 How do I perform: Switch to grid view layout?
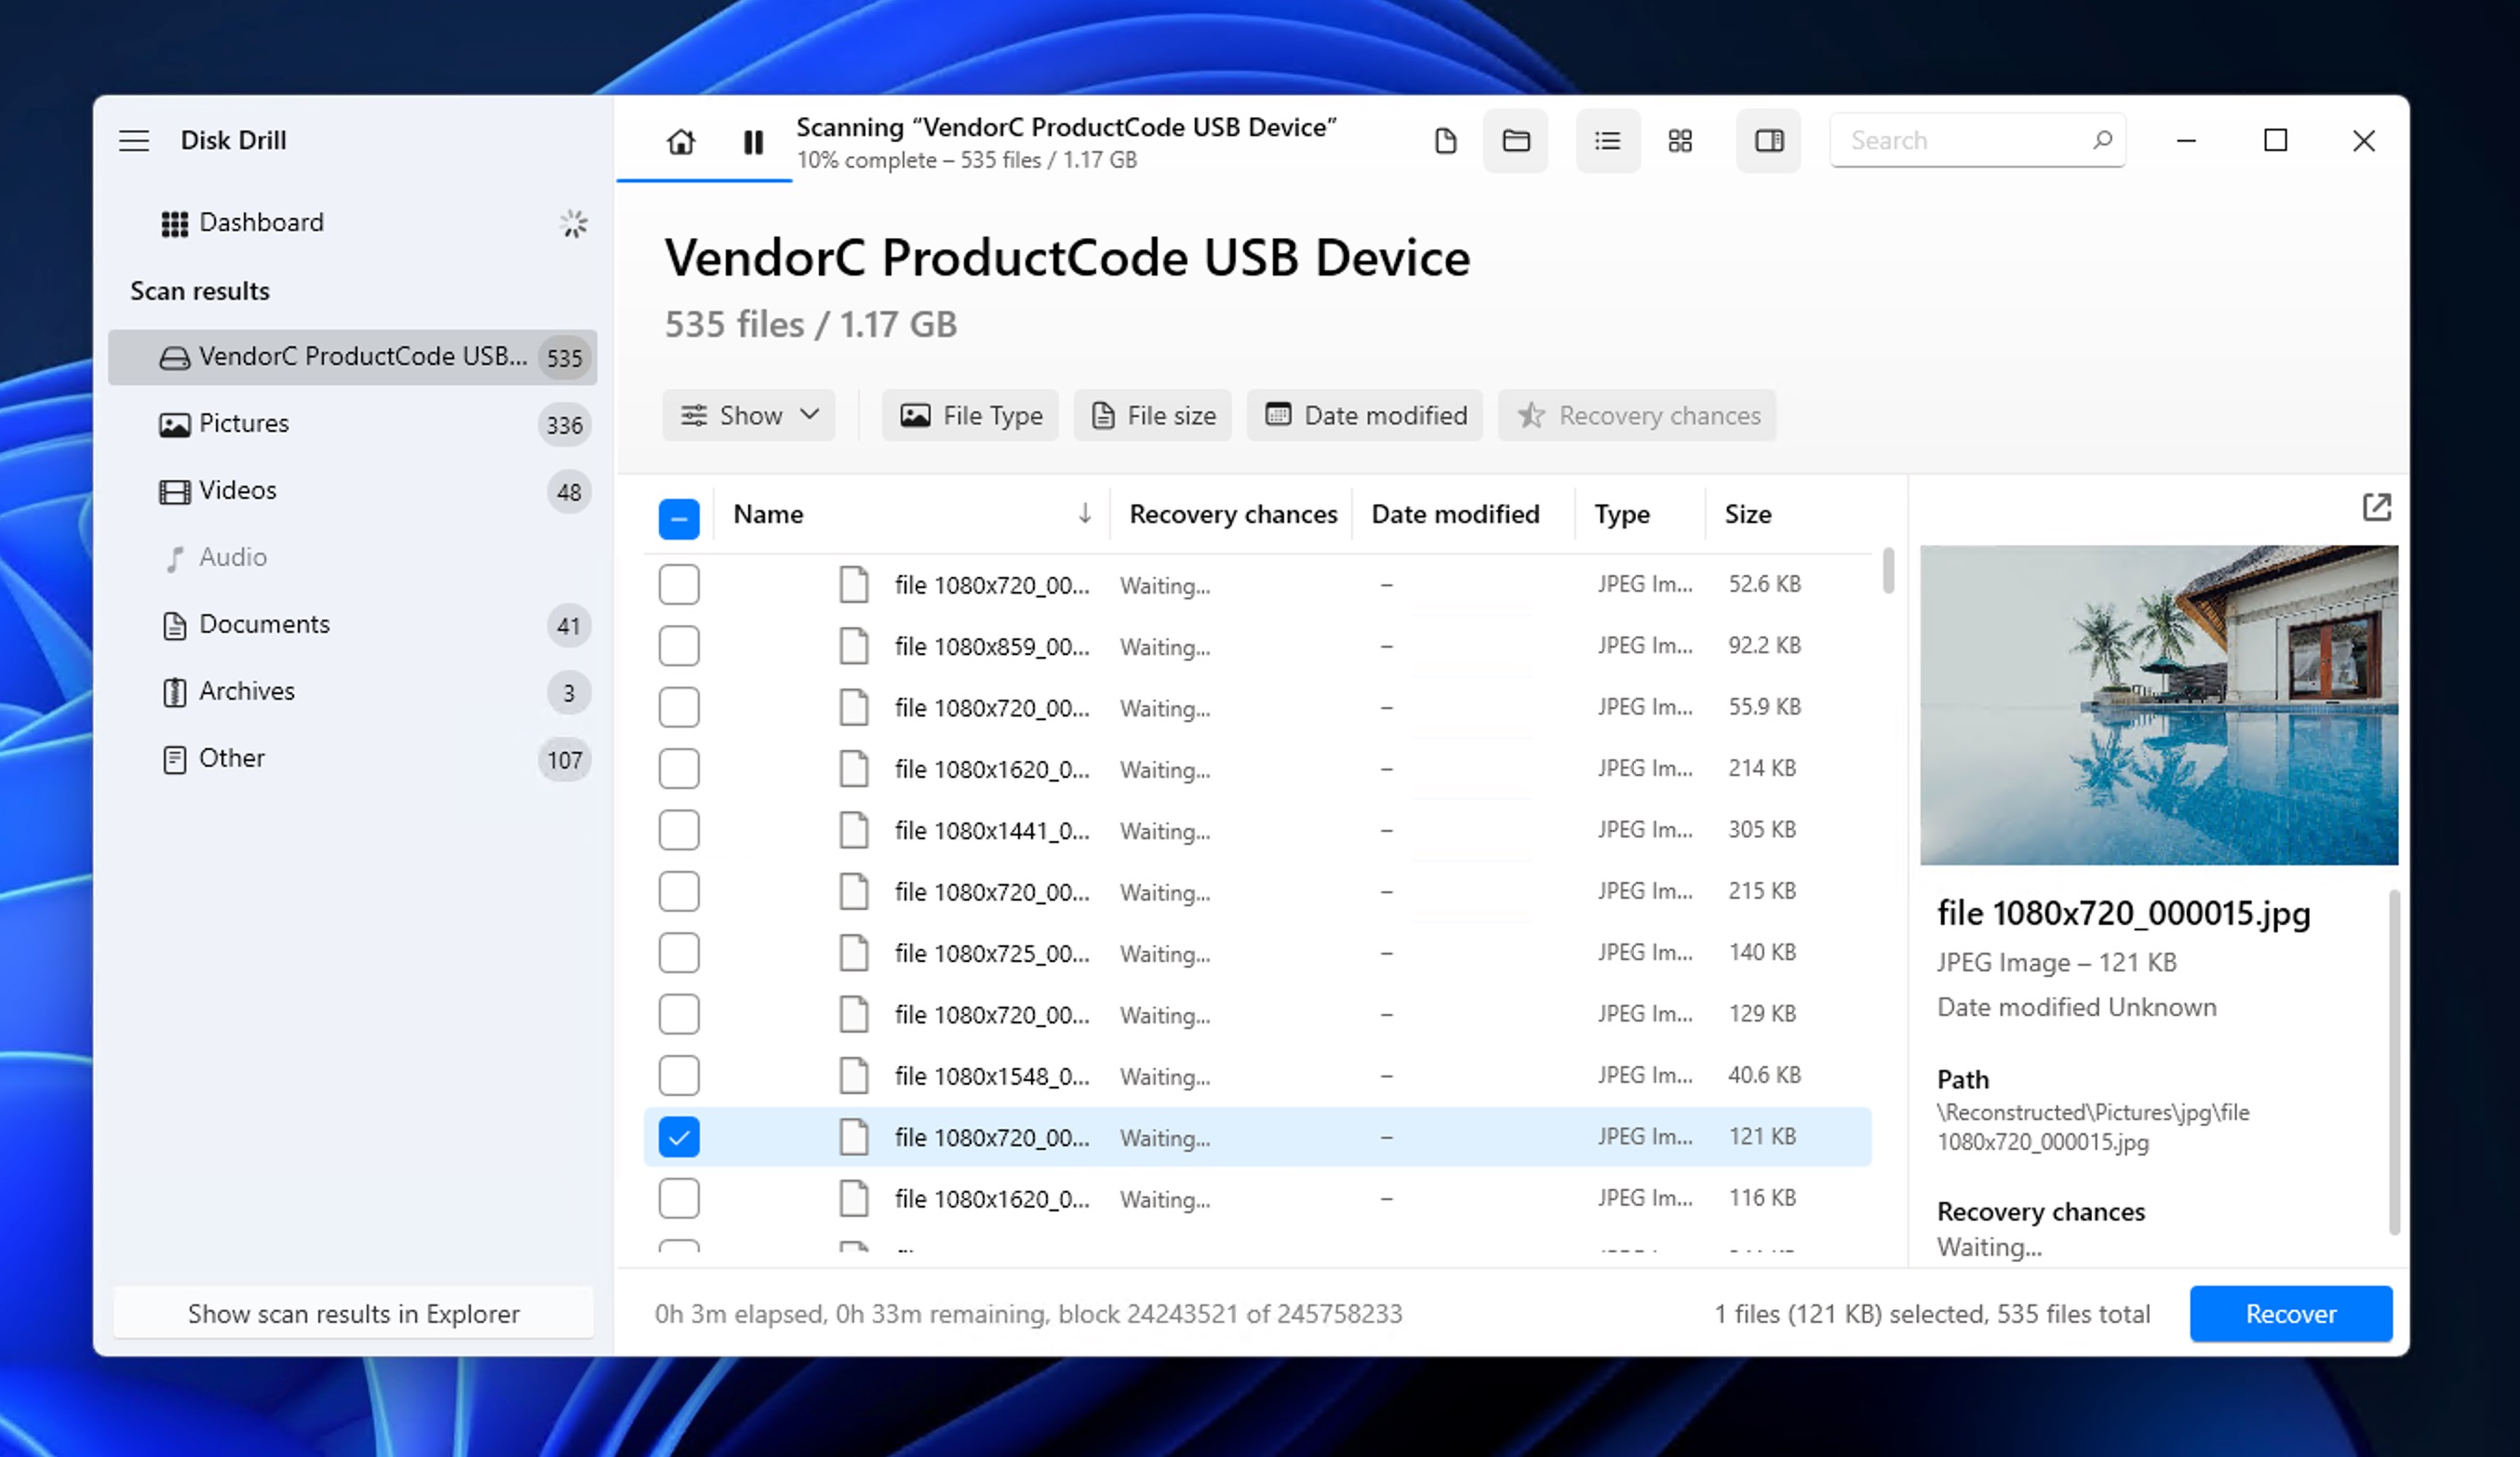tap(1680, 141)
